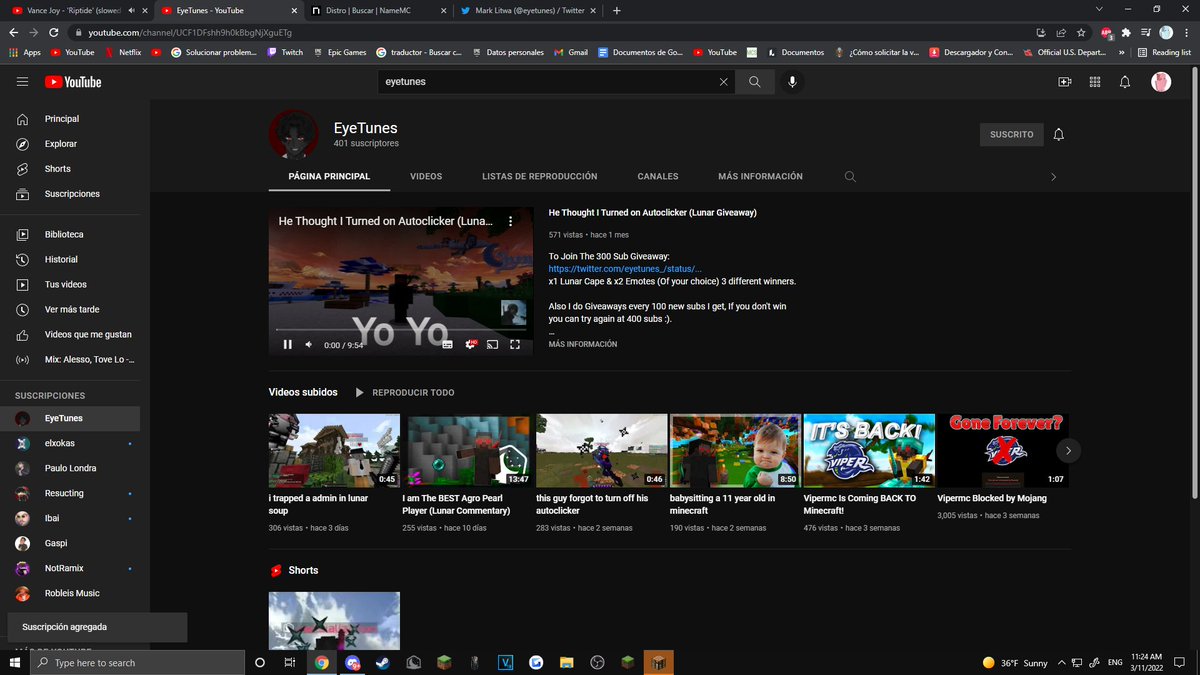Open a new browser tab
1200x675 pixels.
(616, 10)
